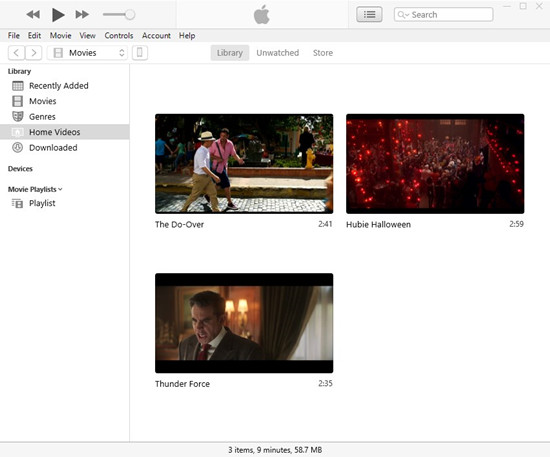
Task: Click the Thunder Force title text
Action: click(x=182, y=384)
